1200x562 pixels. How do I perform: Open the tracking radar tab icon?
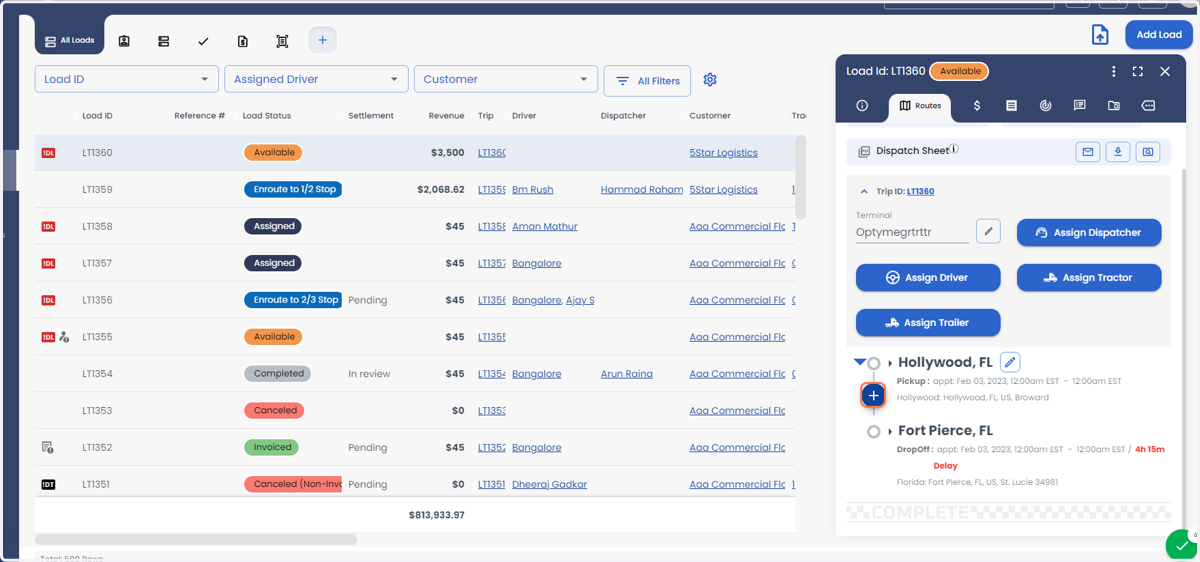coord(1045,105)
